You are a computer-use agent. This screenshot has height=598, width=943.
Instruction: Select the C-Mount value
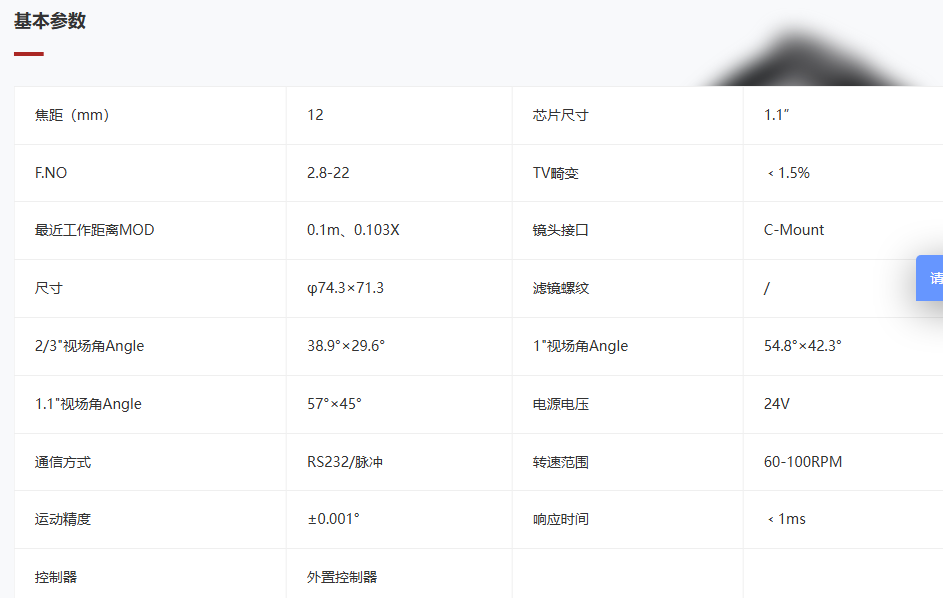coord(794,230)
